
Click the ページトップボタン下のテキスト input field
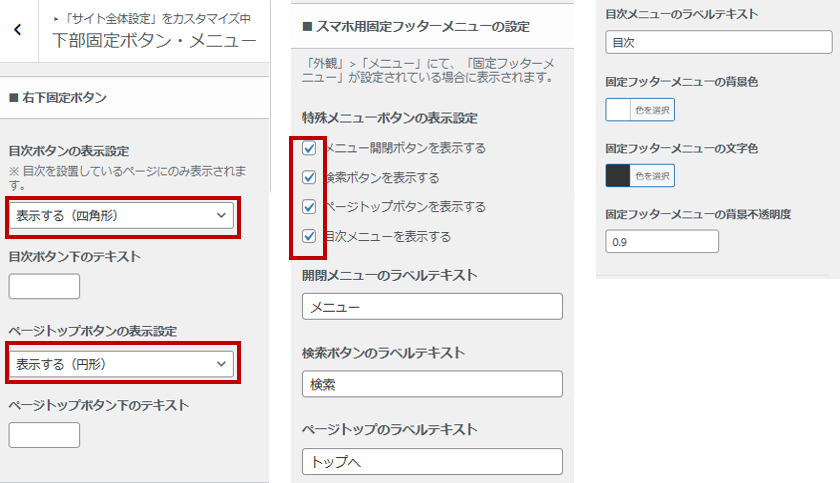click(44, 435)
